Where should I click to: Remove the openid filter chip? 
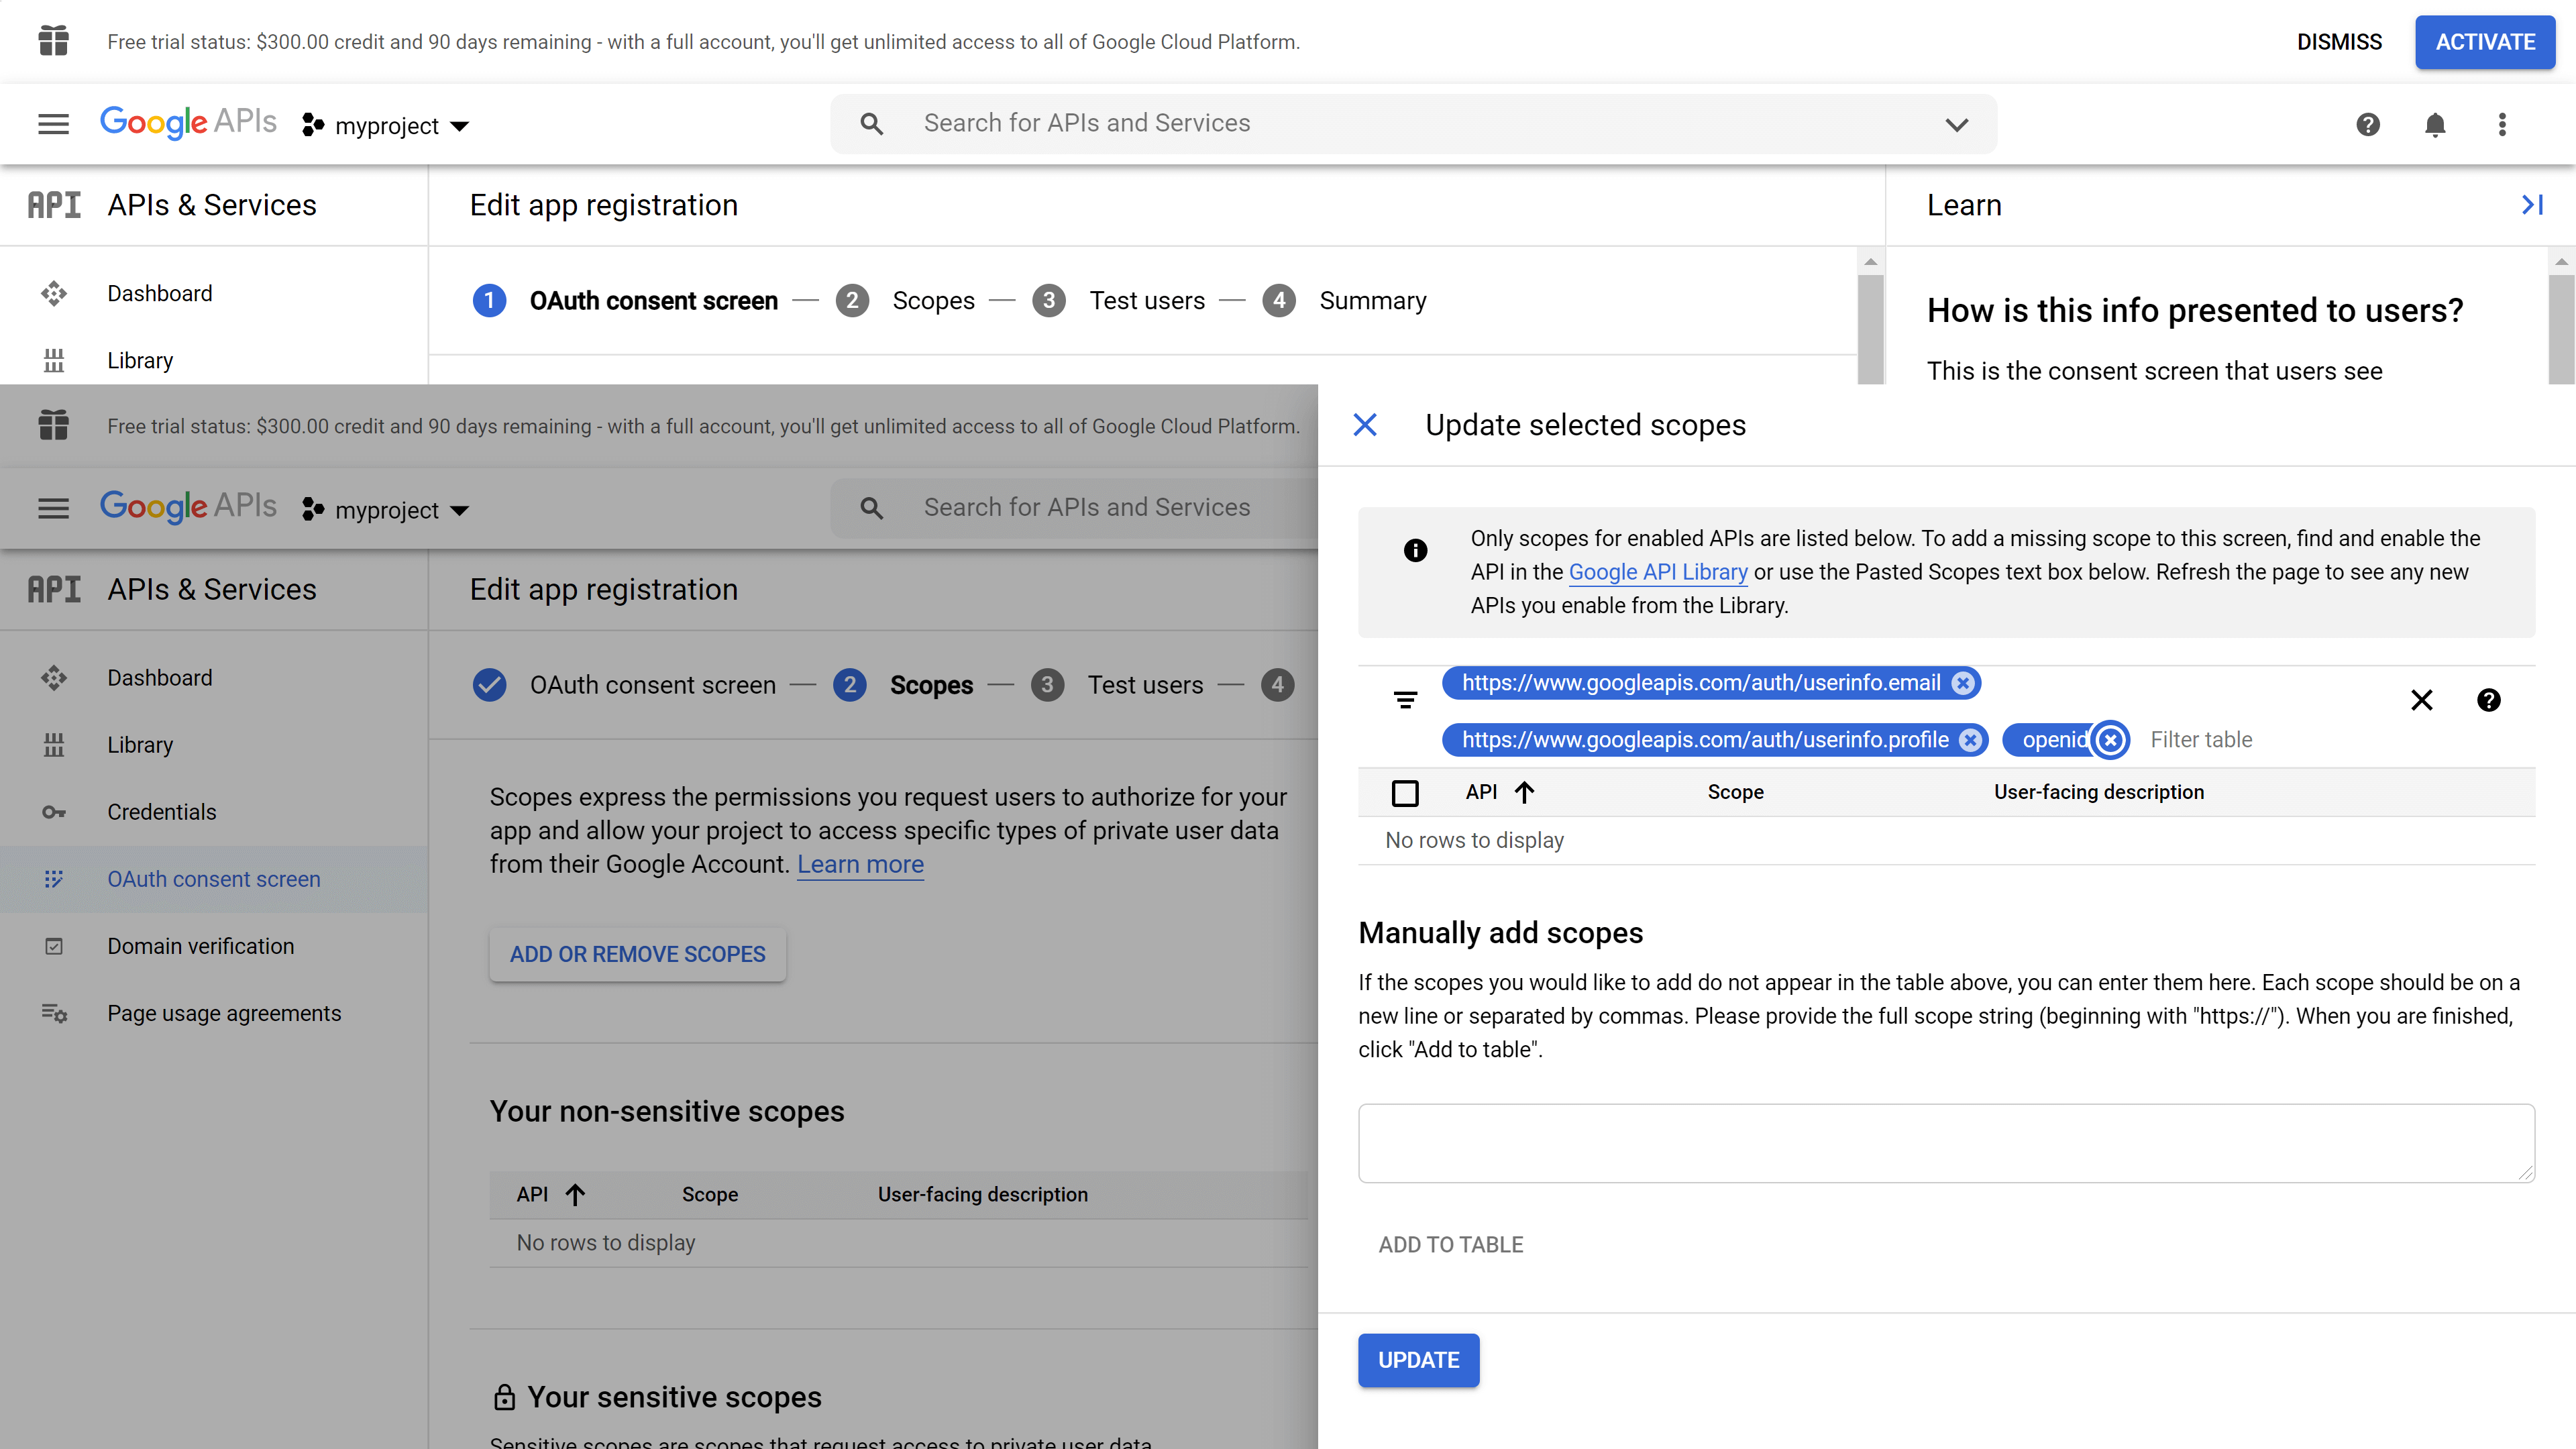pyautogui.click(x=2110, y=740)
